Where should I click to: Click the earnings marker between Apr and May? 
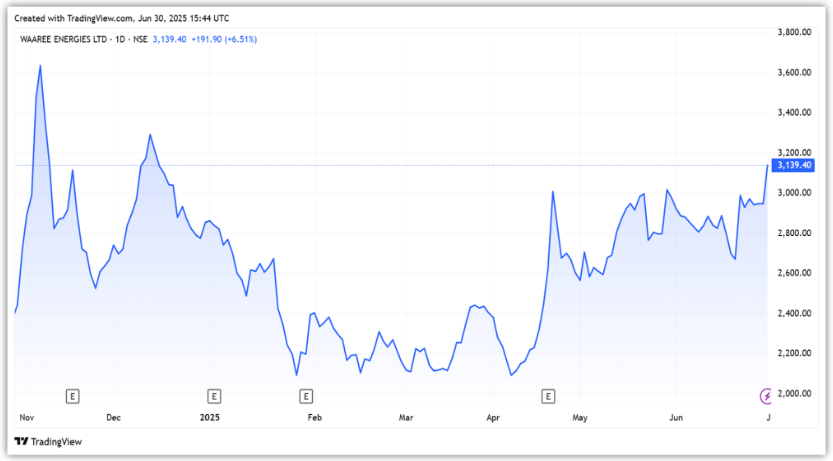pos(548,396)
